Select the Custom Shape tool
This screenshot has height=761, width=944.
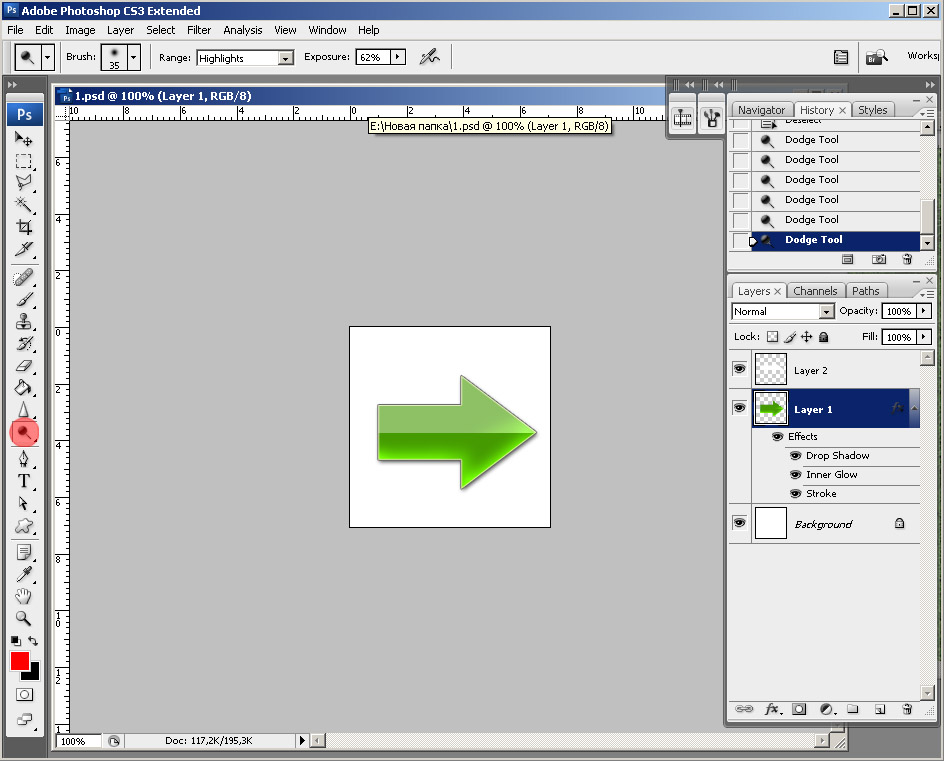coord(23,526)
